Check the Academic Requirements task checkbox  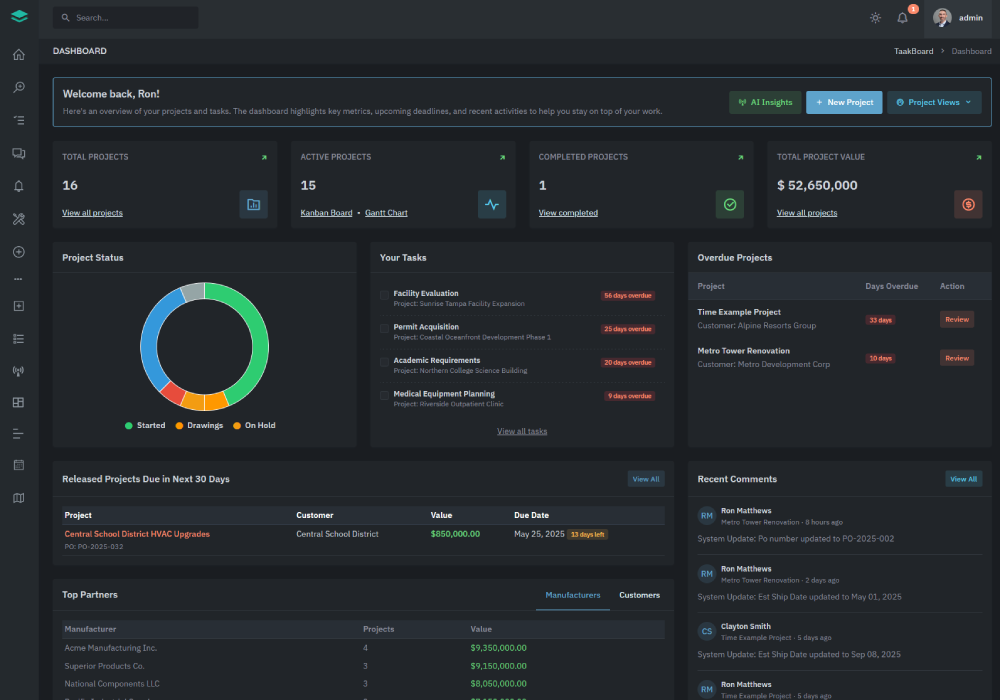[384, 362]
